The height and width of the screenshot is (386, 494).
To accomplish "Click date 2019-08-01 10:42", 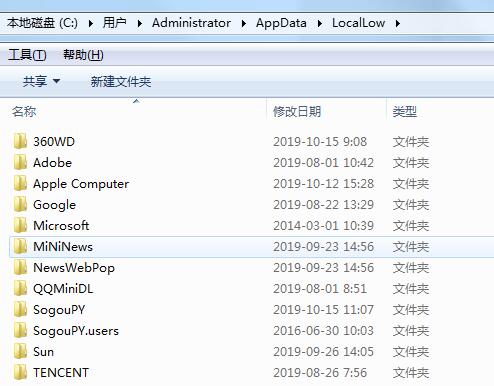I will (x=323, y=163).
